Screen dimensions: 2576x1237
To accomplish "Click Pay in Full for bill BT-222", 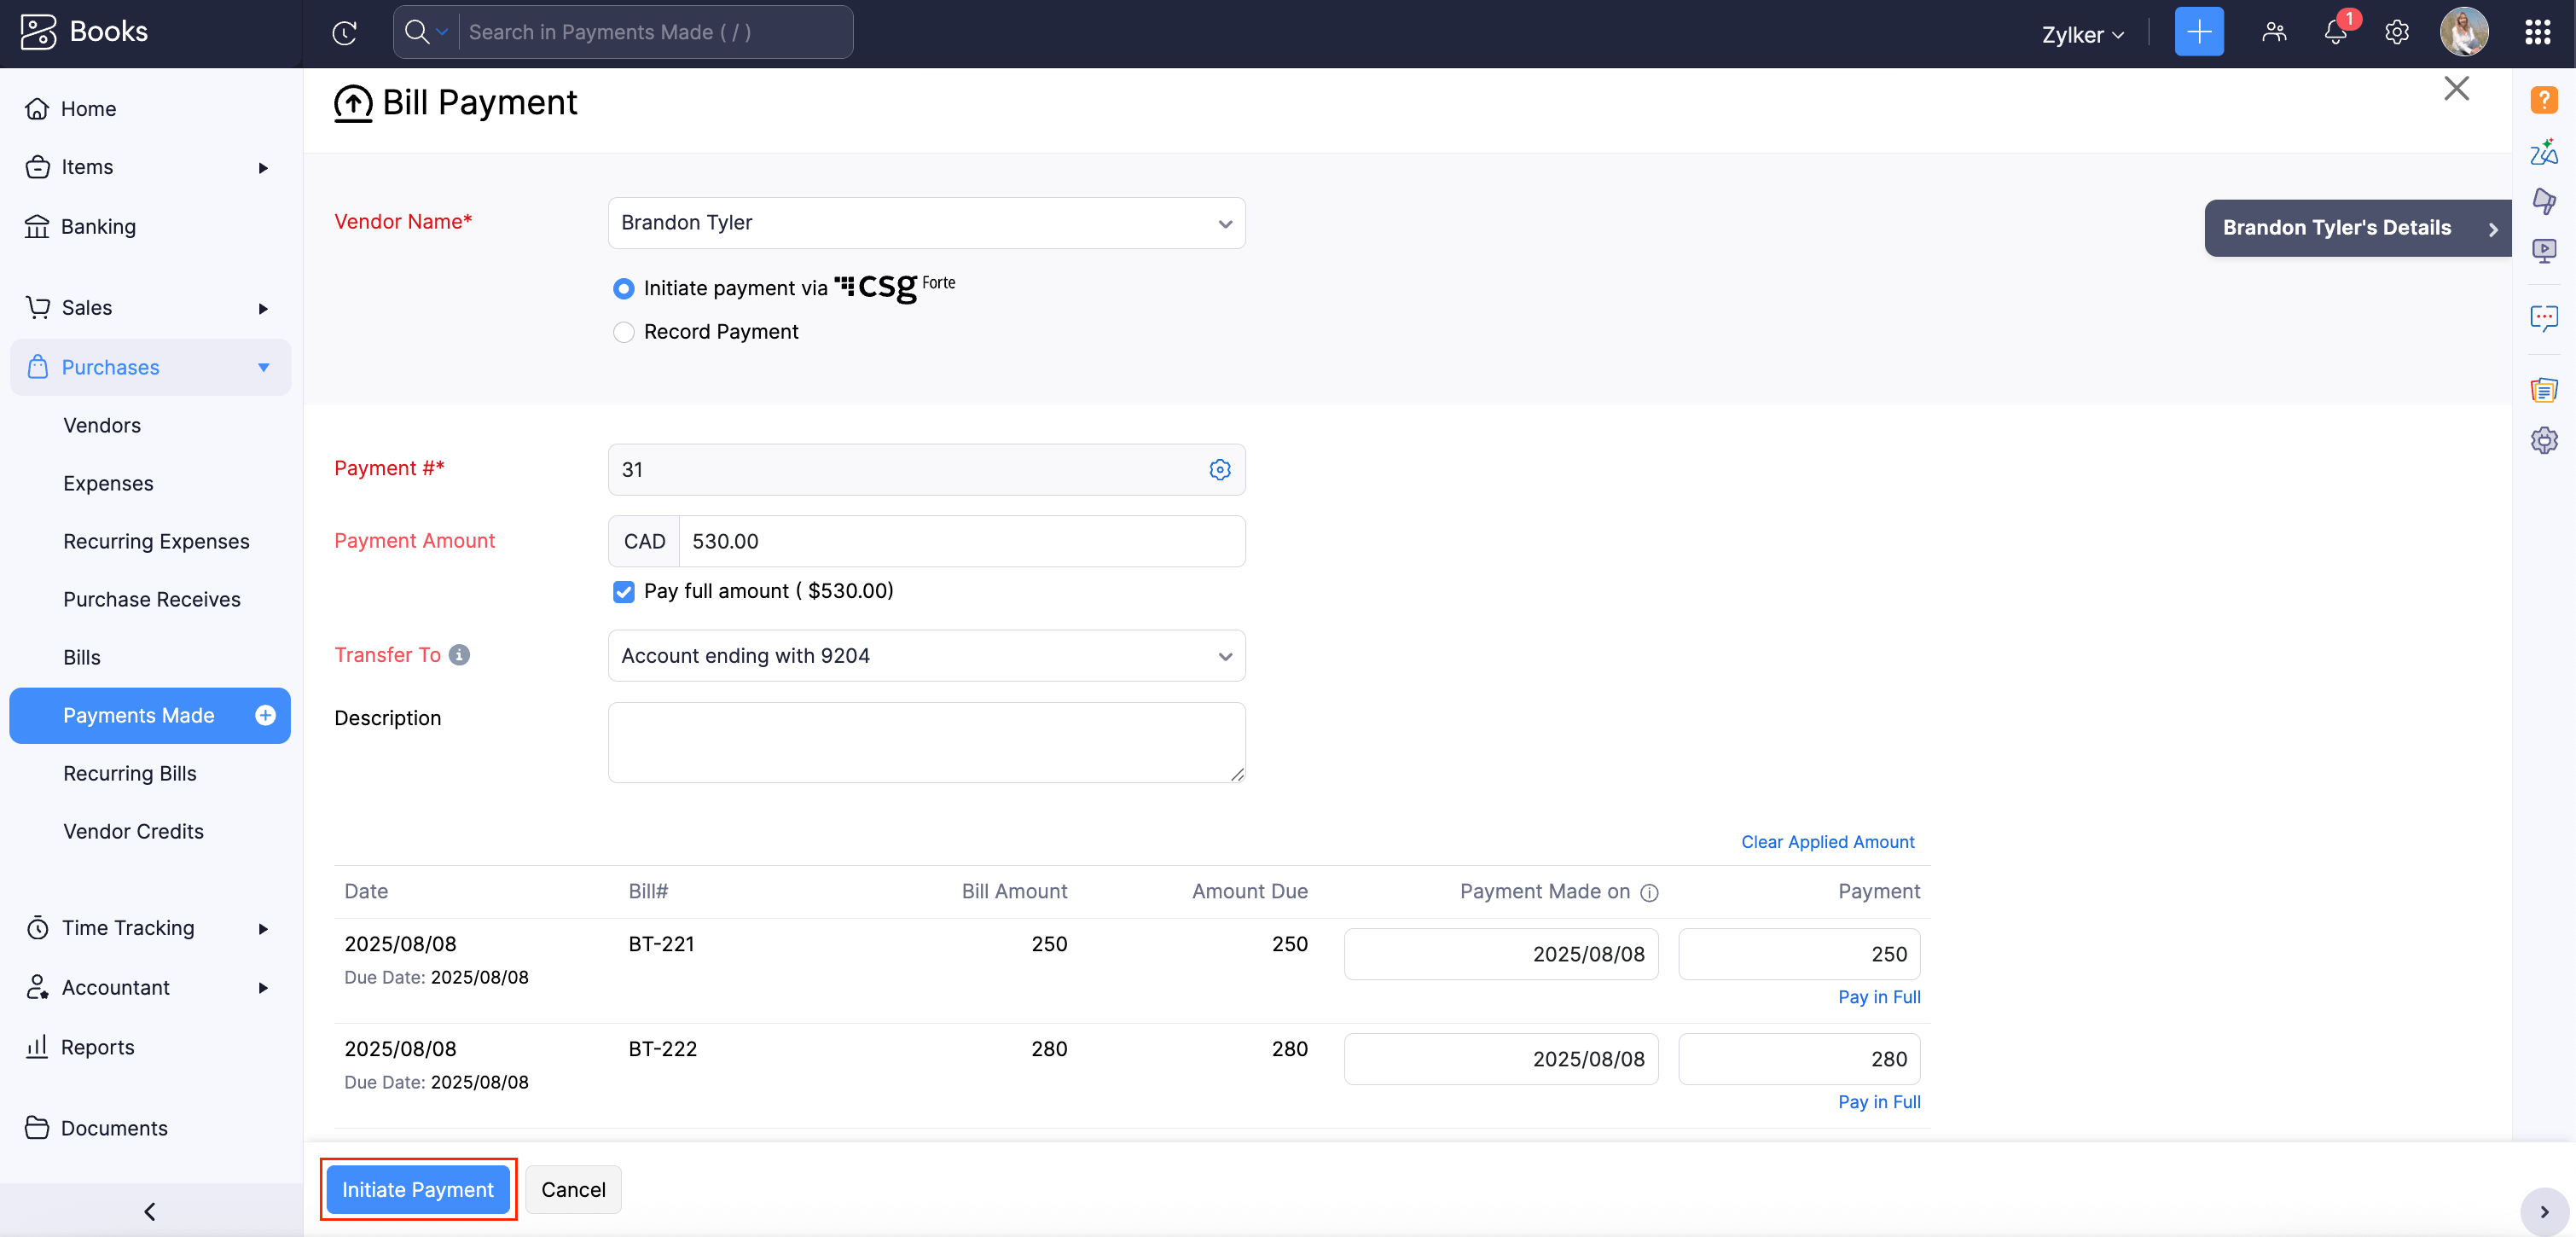I will pos(1879,1101).
